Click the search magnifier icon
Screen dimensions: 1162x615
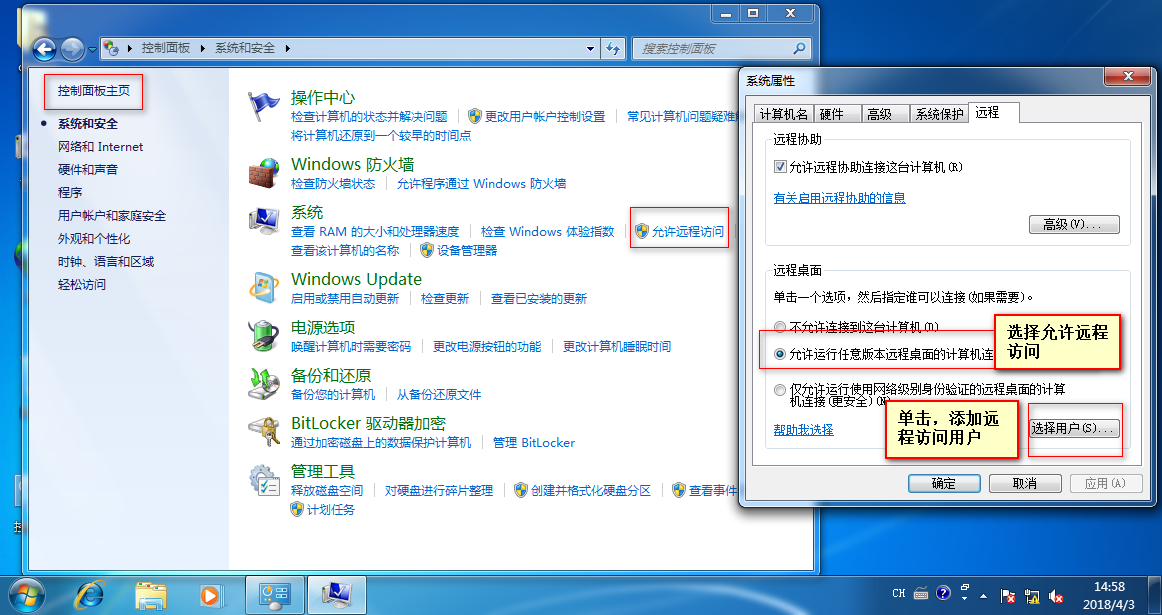point(799,48)
